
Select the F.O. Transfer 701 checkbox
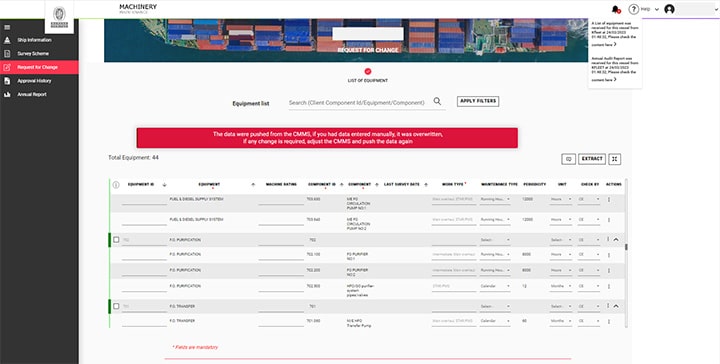(116, 306)
